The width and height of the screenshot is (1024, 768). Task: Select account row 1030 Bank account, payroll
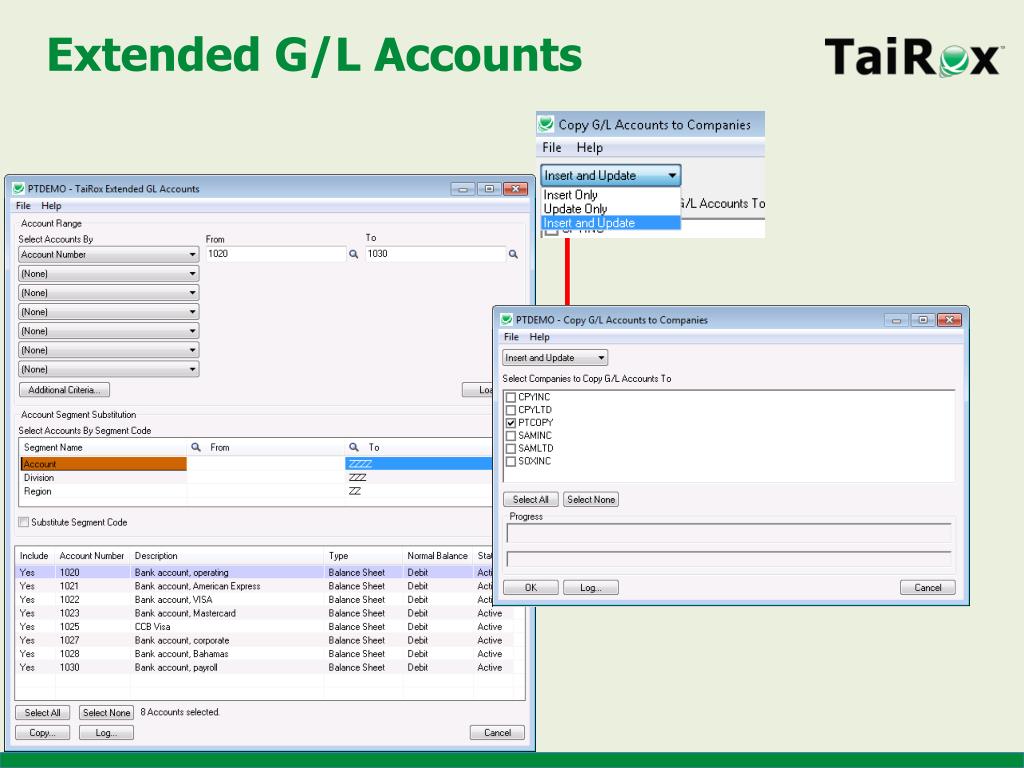(x=264, y=667)
